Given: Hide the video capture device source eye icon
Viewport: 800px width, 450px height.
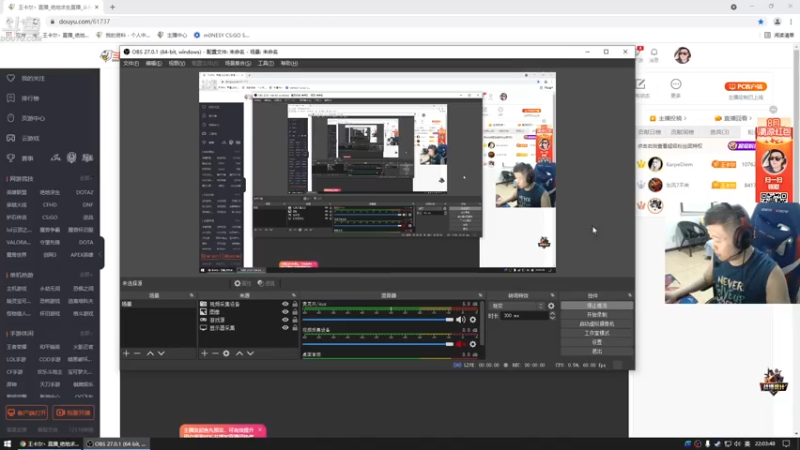Looking at the screenshot, I should point(285,304).
